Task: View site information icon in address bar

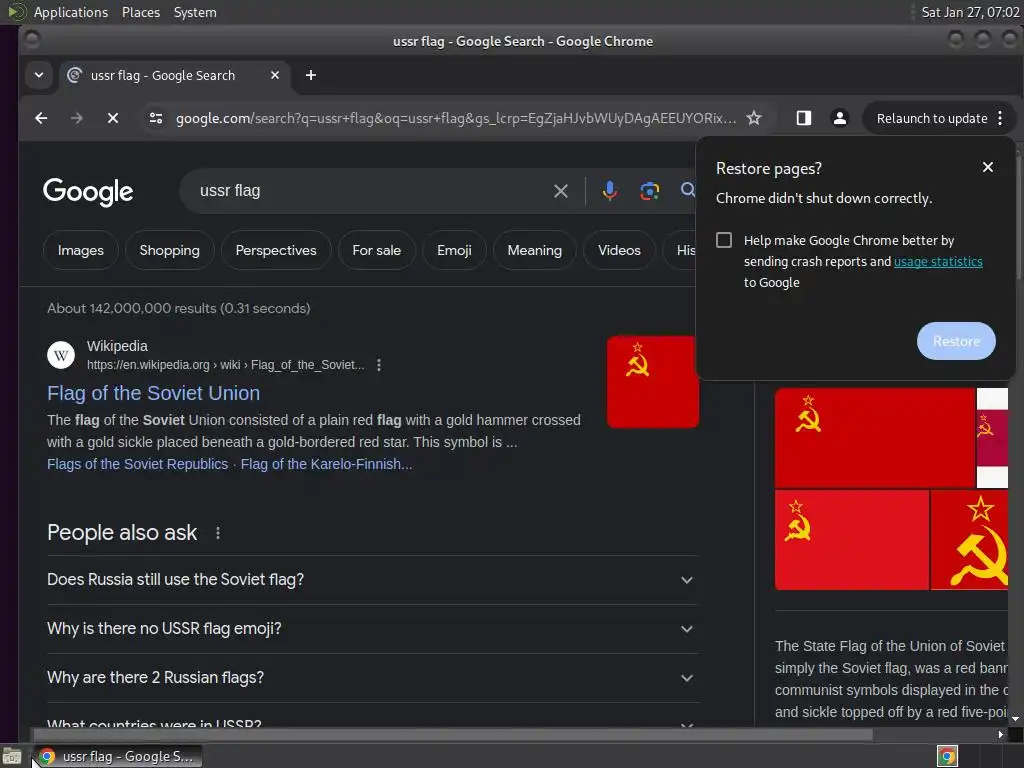Action: pyautogui.click(x=155, y=118)
